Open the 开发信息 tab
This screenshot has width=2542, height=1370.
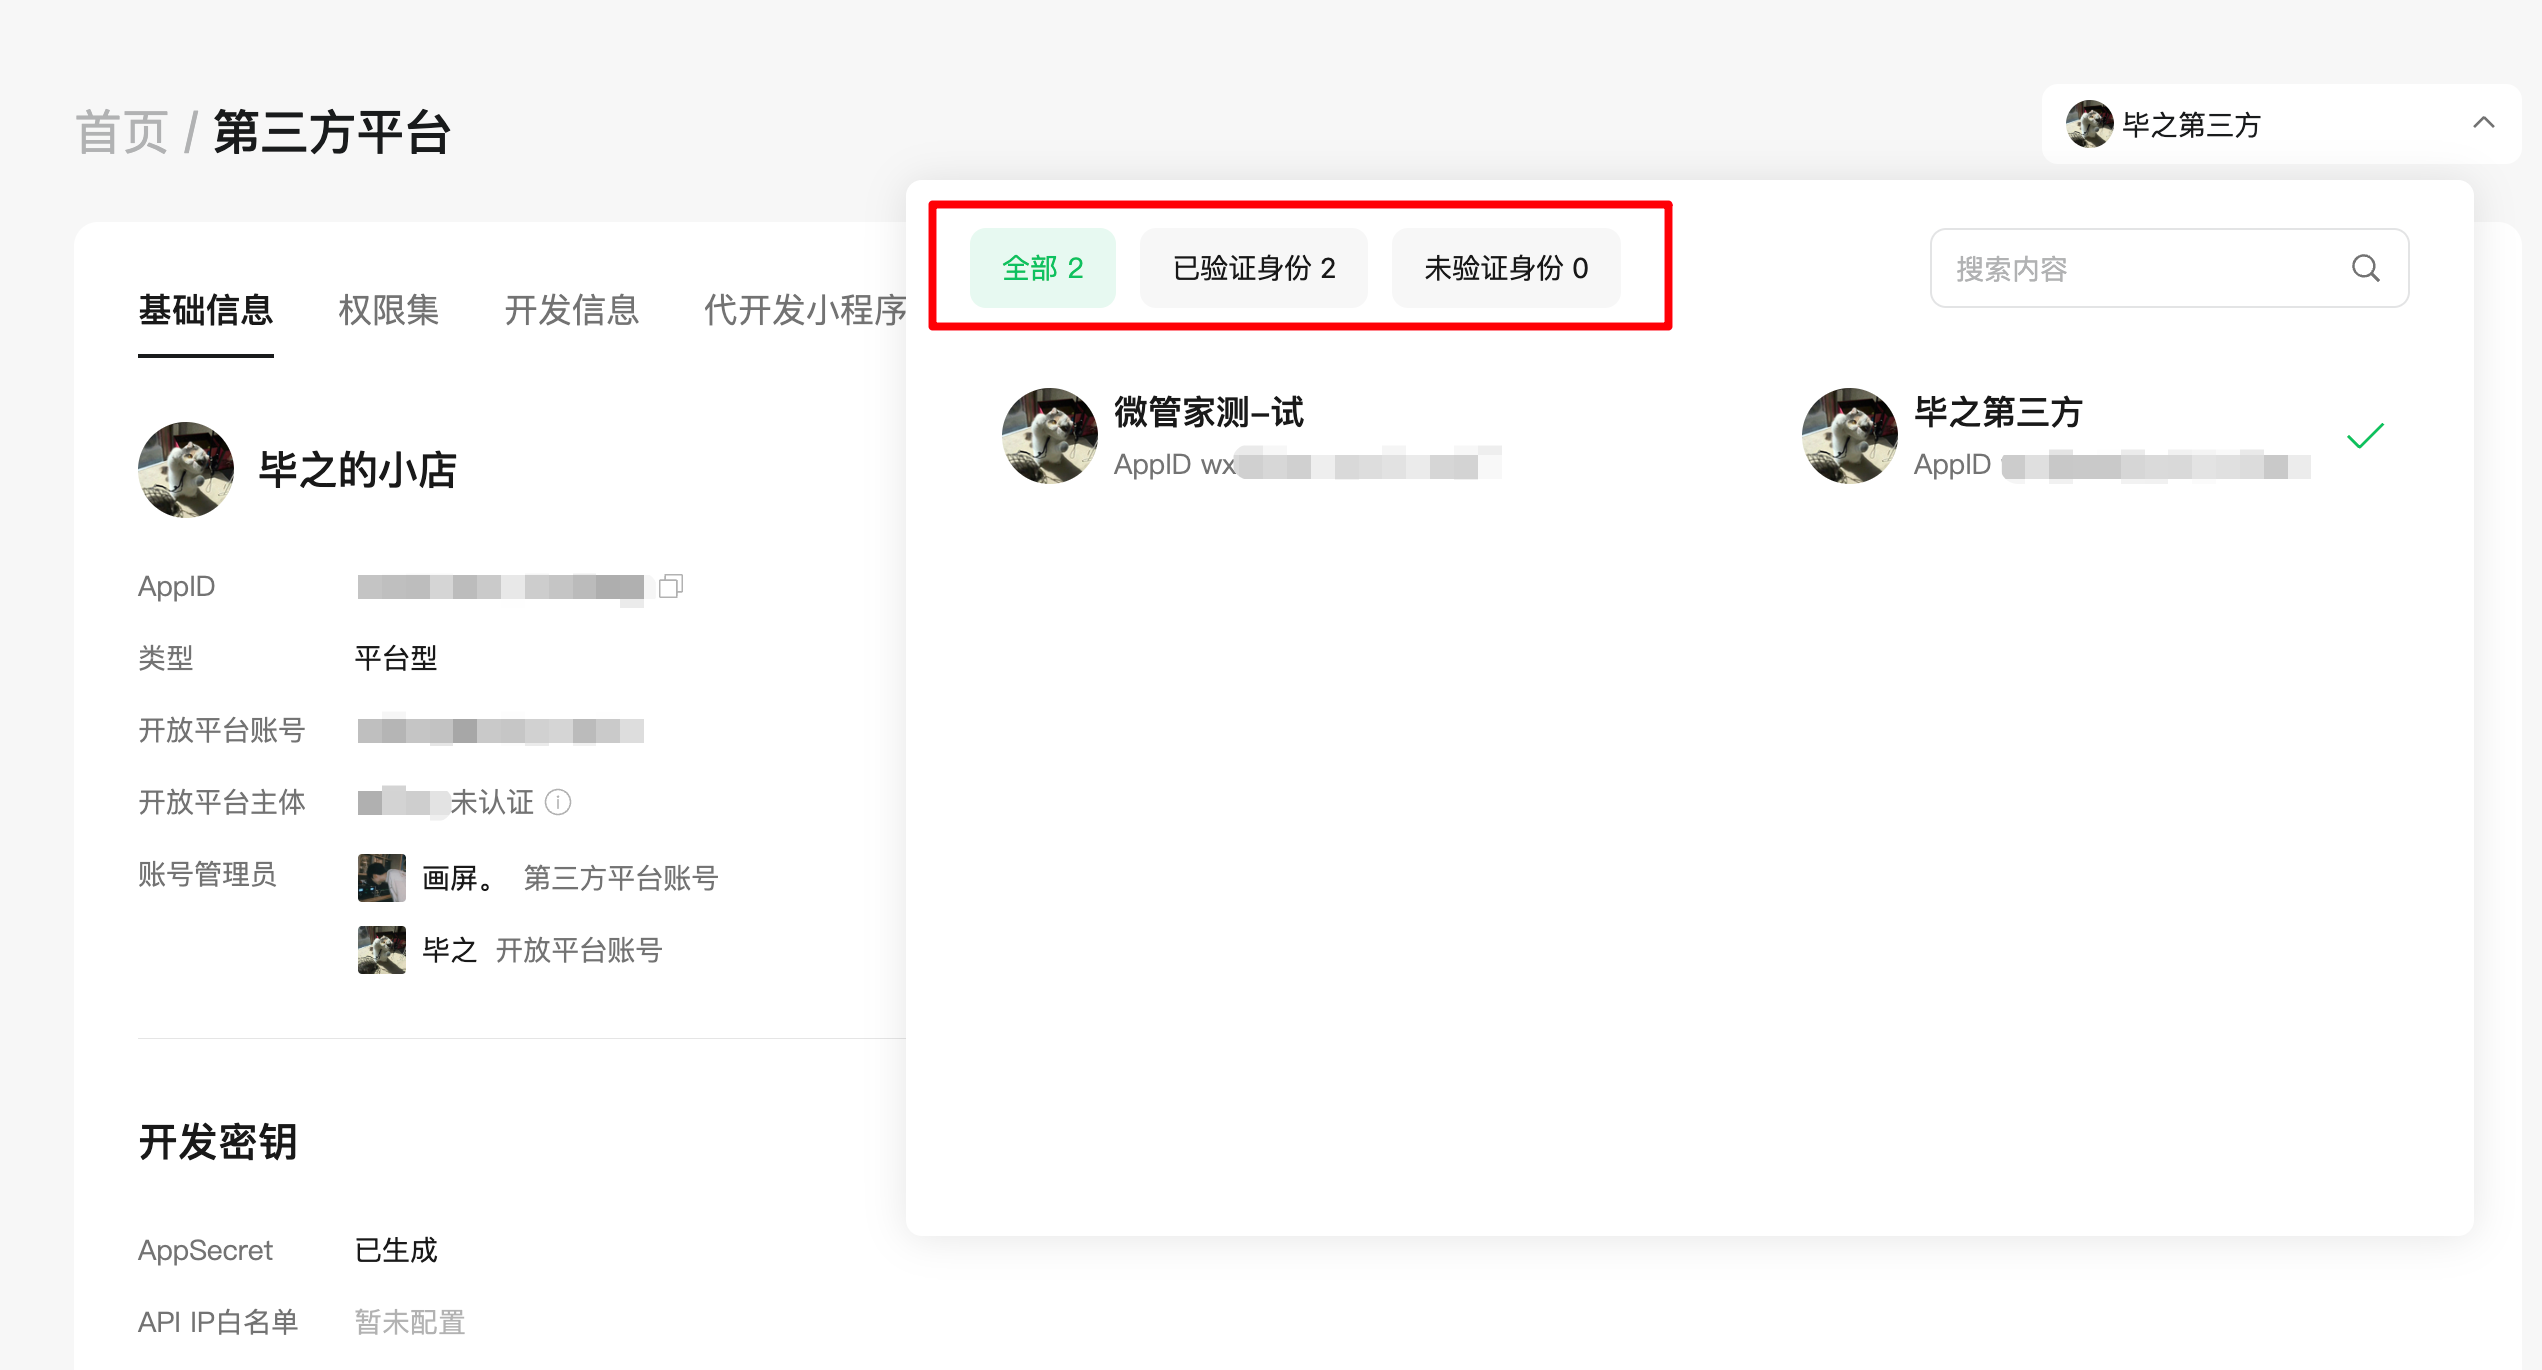[571, 310]
